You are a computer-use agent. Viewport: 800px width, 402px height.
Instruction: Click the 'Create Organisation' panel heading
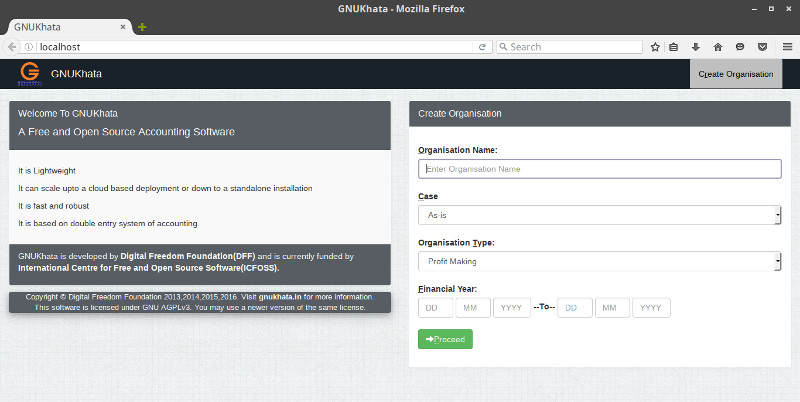[460, 114]
